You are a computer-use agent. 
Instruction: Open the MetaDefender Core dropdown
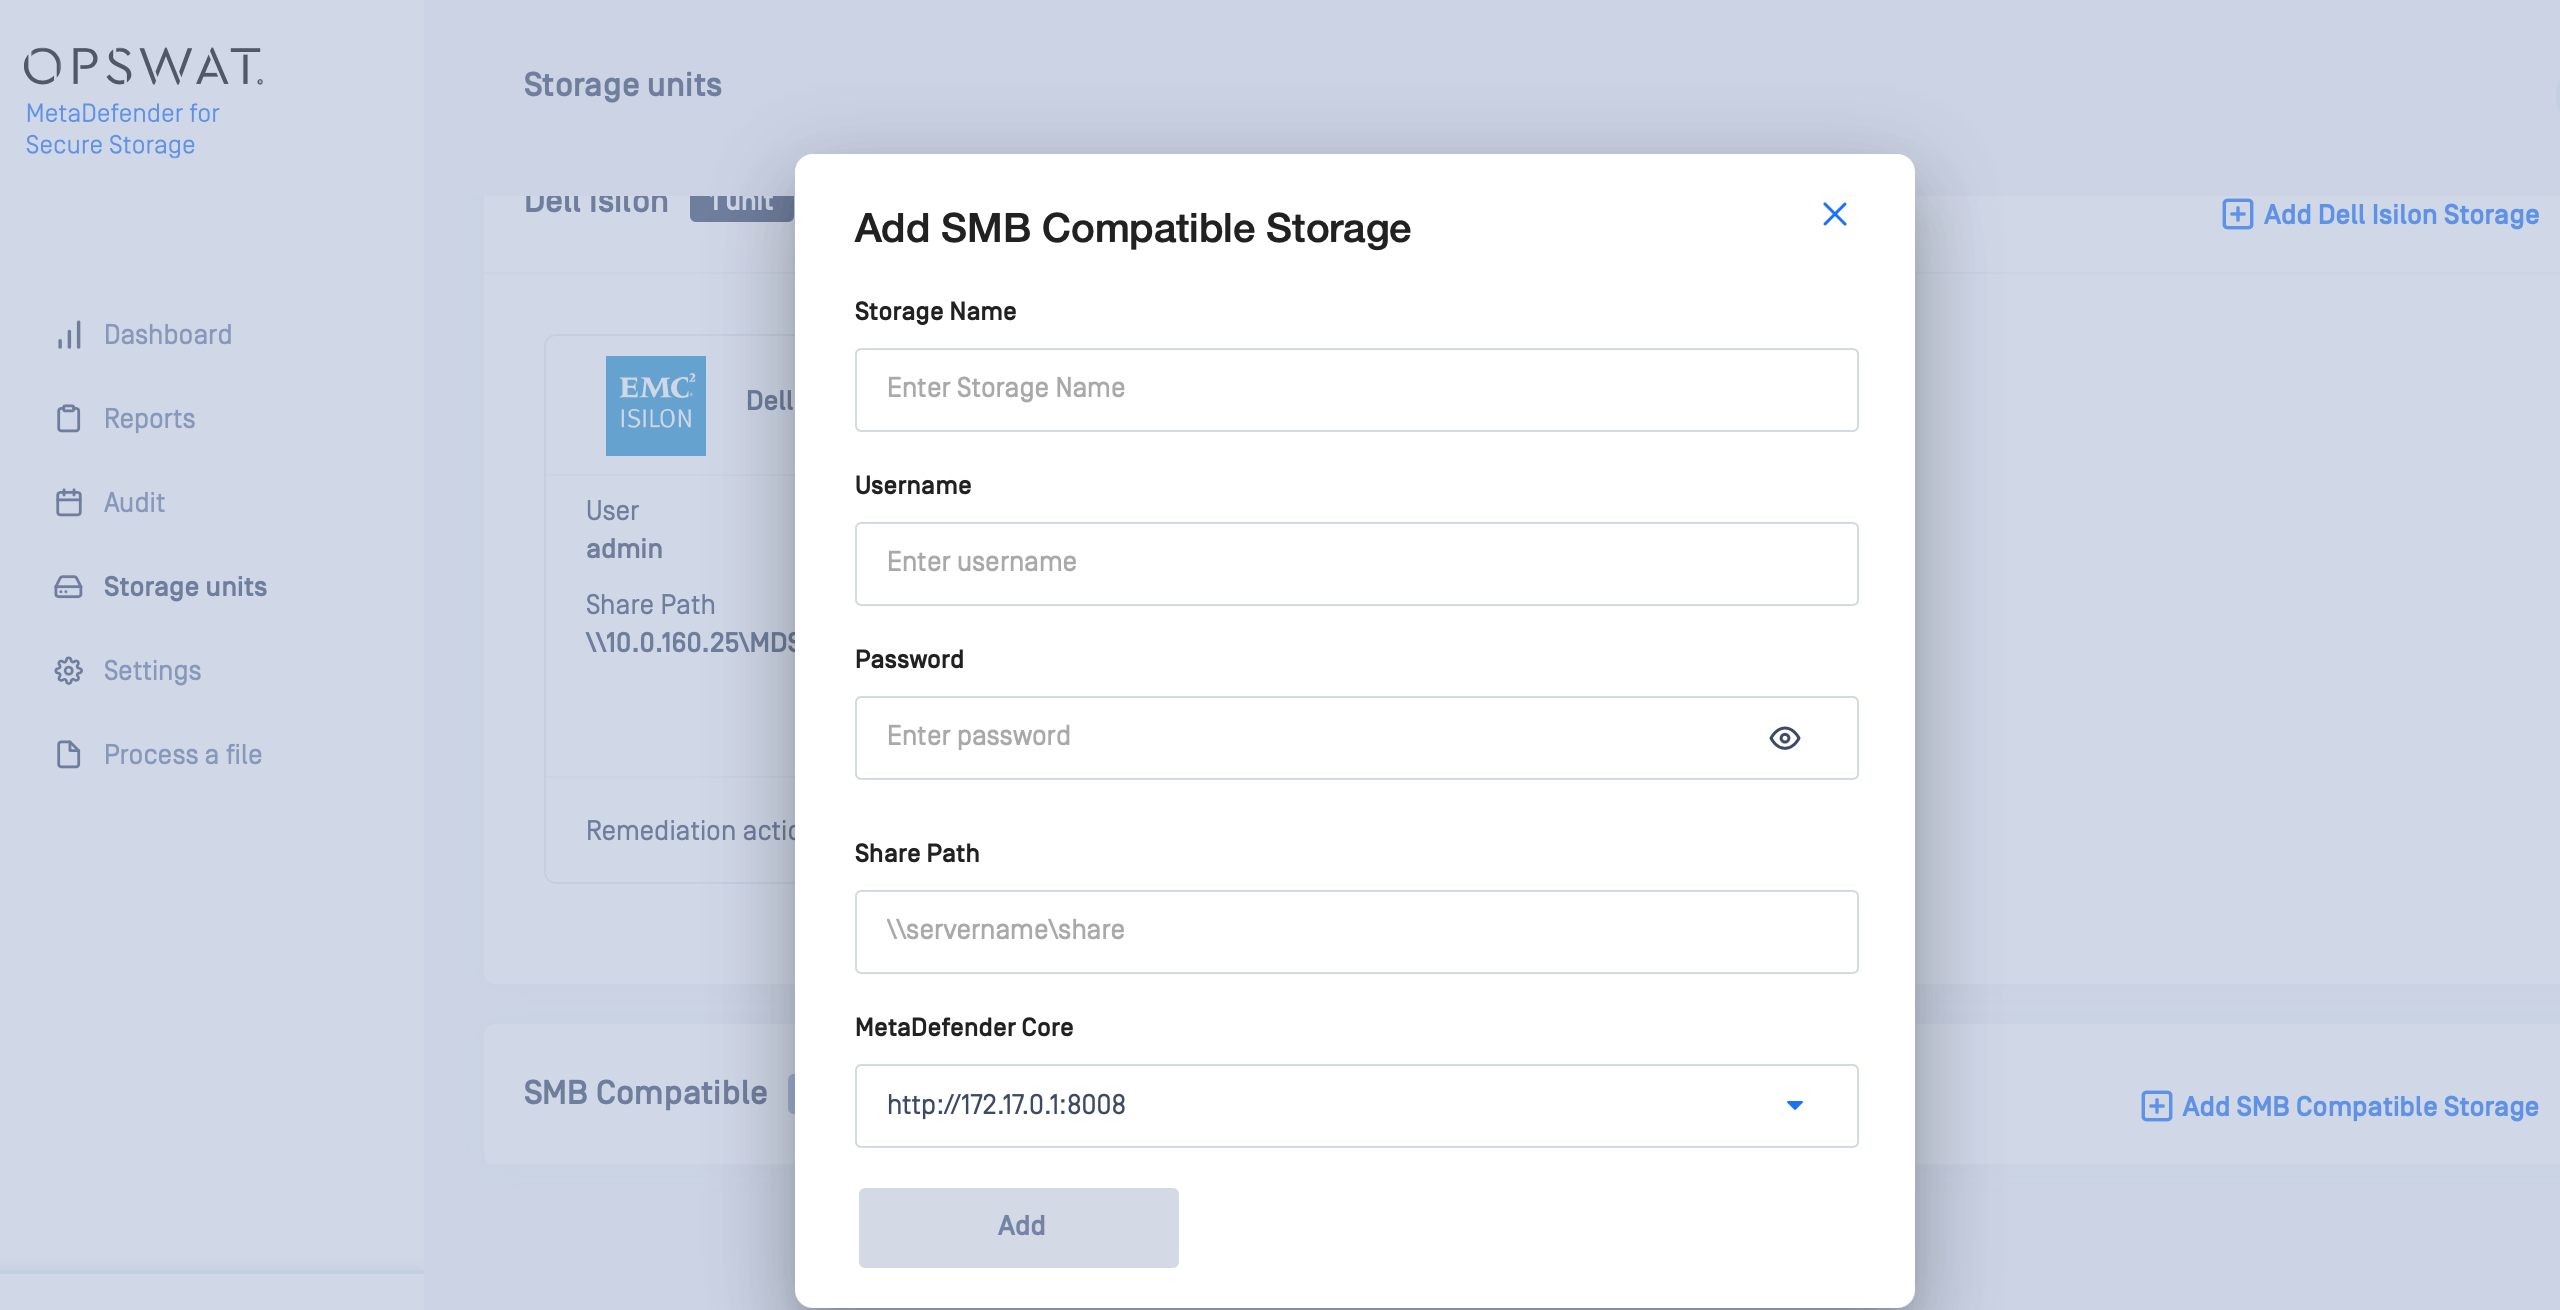(x=1356, y=1105)
